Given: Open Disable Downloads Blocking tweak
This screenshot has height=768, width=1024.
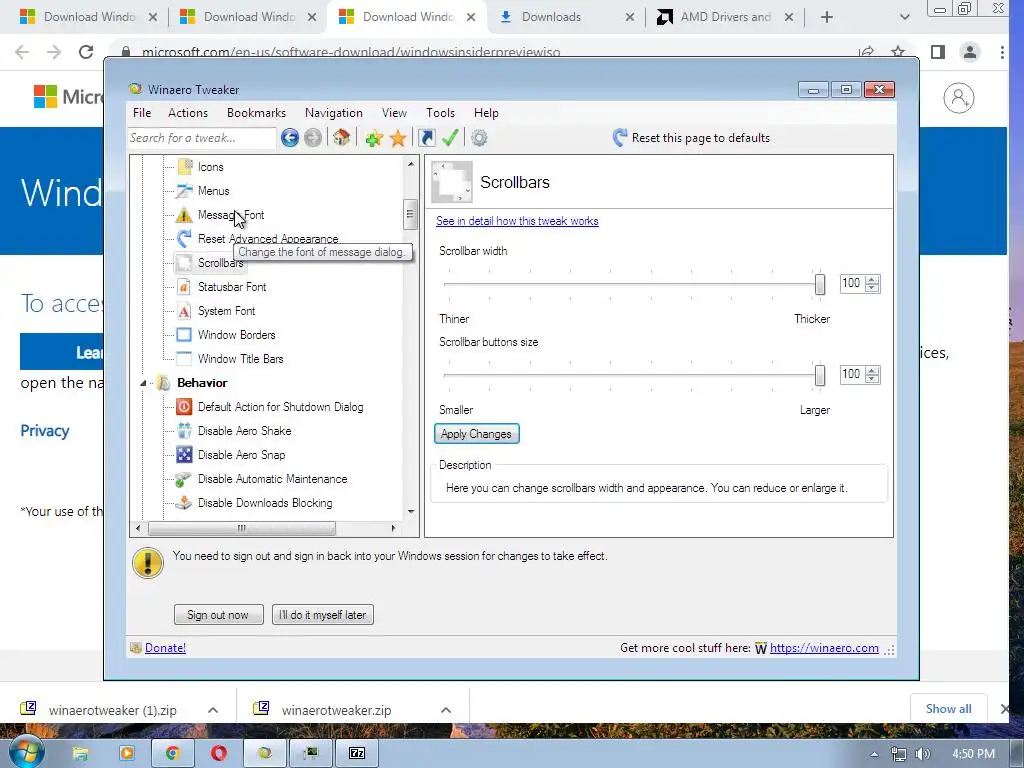Looking at the screenshot, I should click(x=264, y=503).
